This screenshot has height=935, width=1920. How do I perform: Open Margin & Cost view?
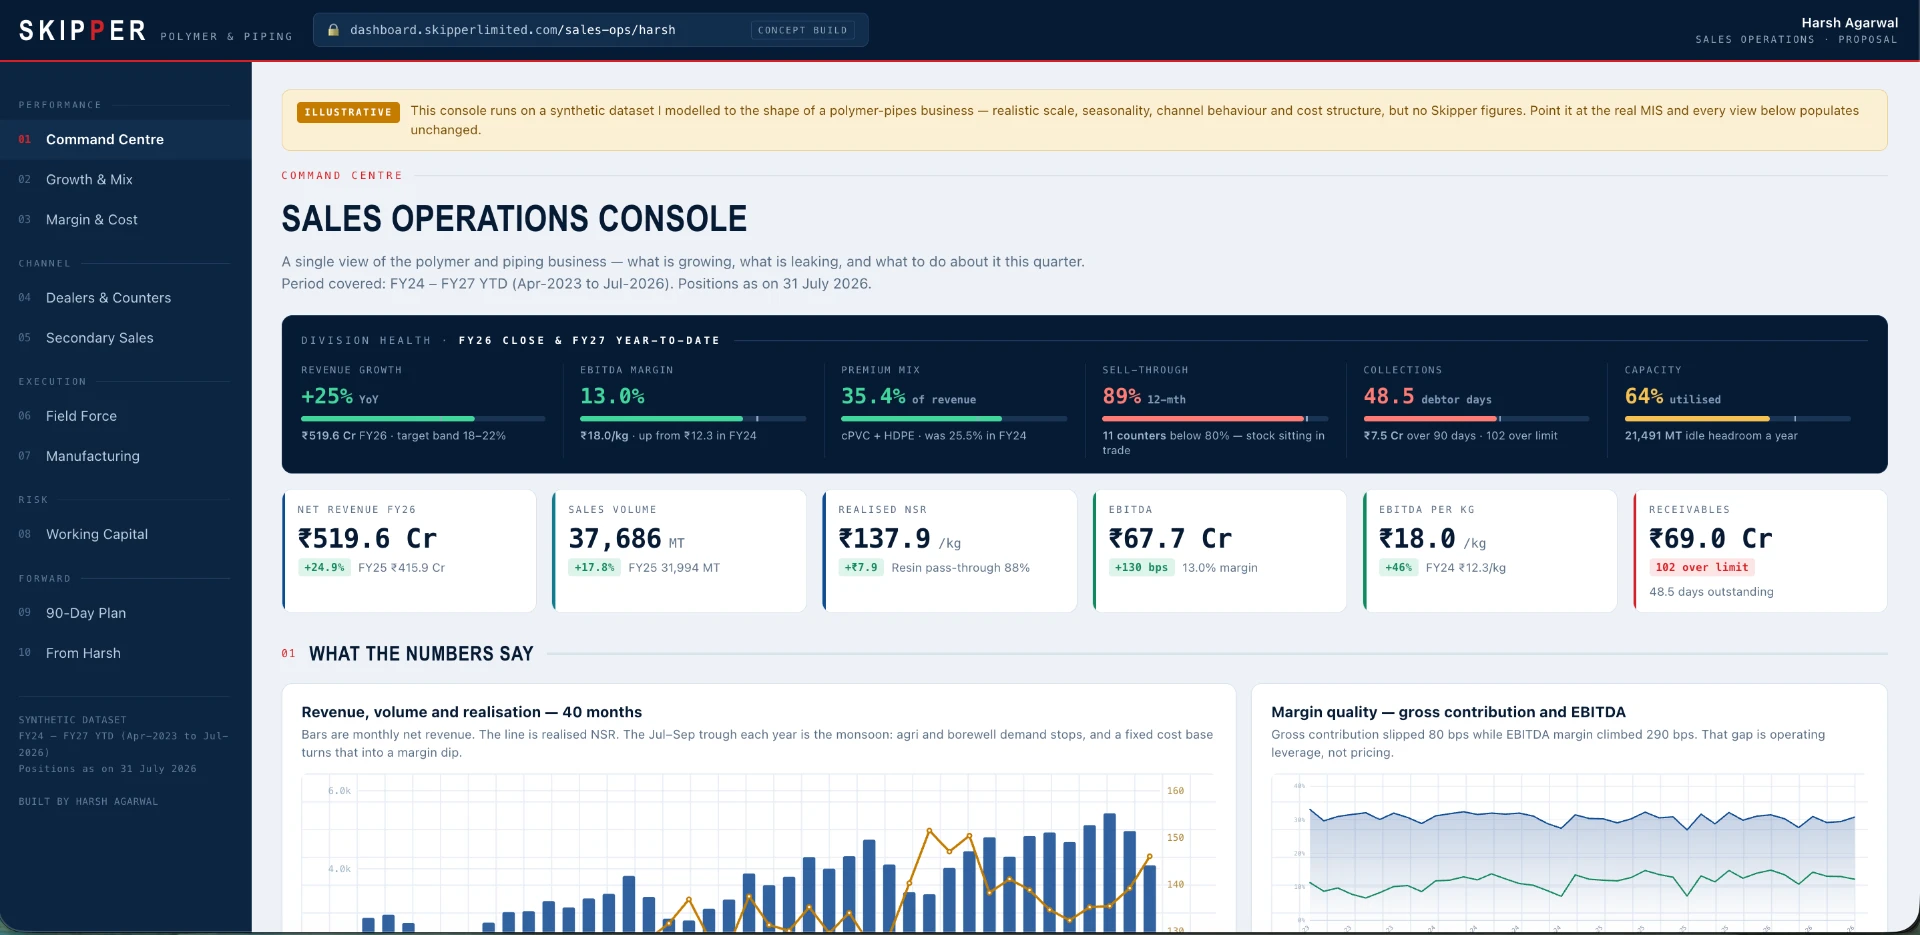pos(126,219)
